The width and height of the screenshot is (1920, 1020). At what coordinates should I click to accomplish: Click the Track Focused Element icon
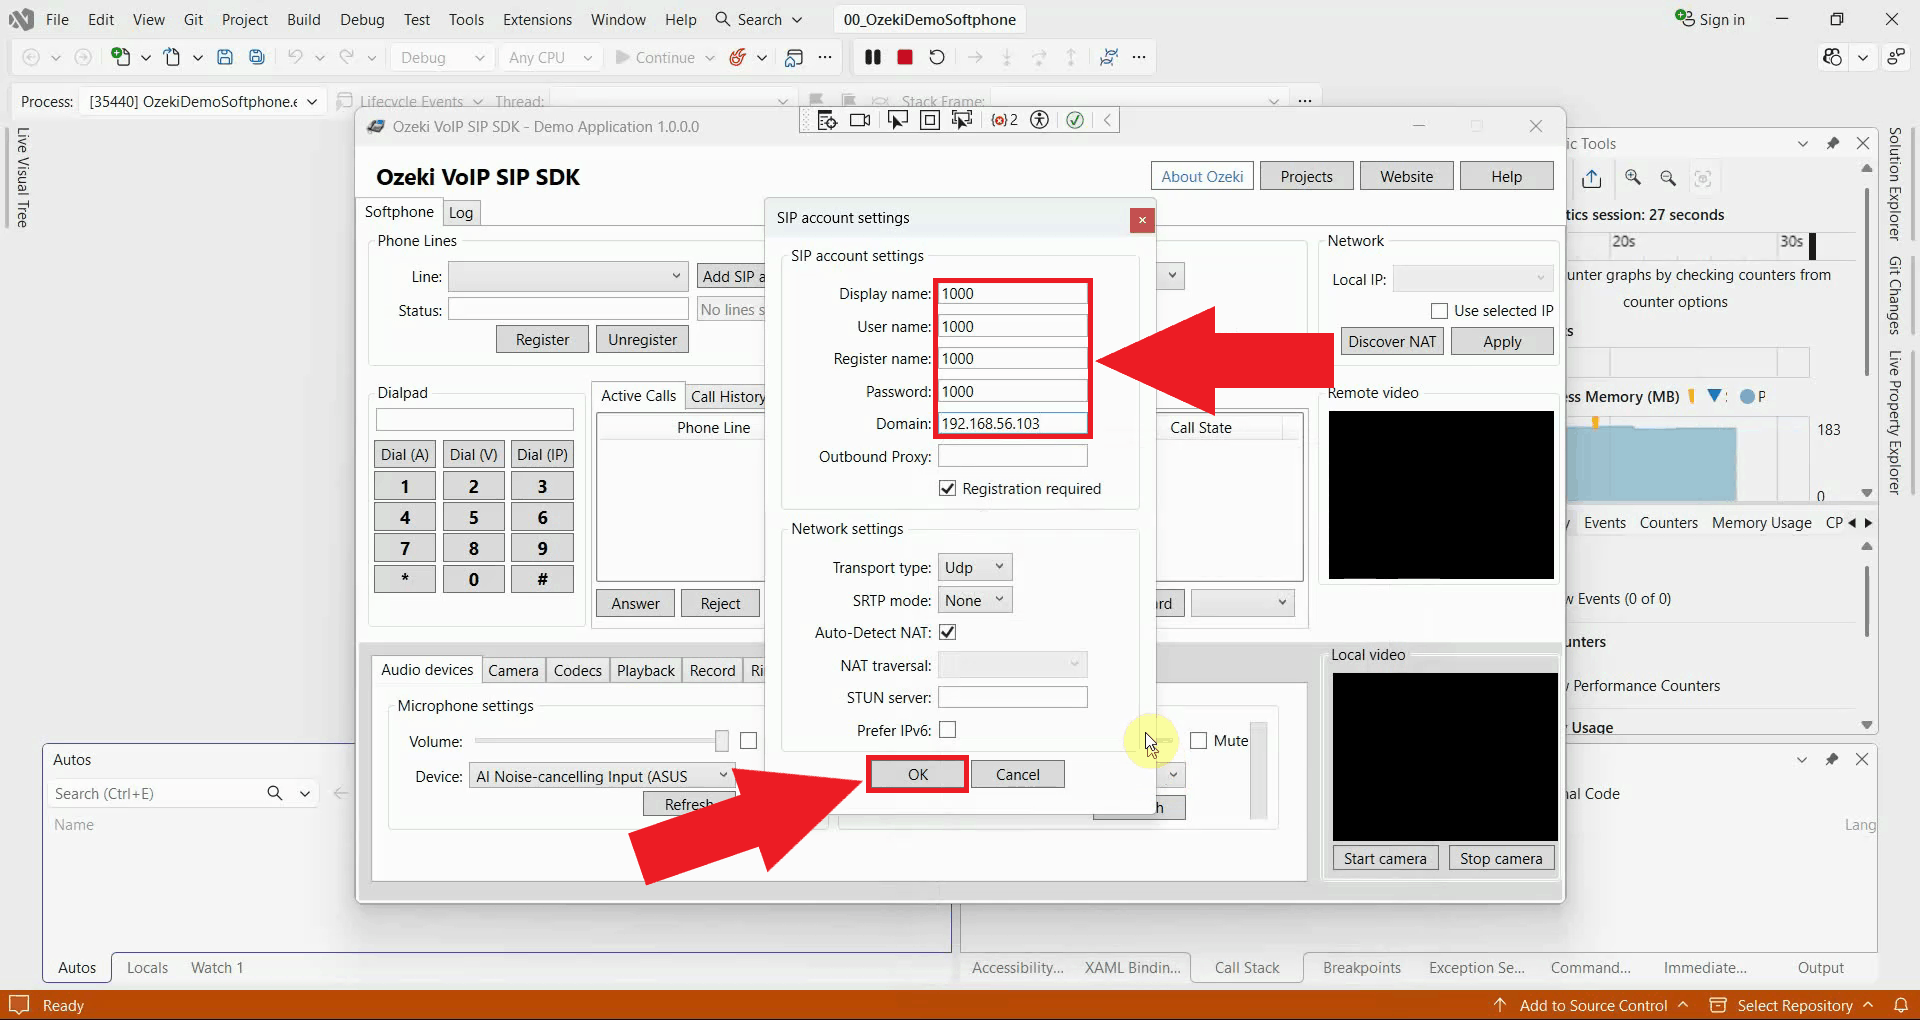click(962, 120)
